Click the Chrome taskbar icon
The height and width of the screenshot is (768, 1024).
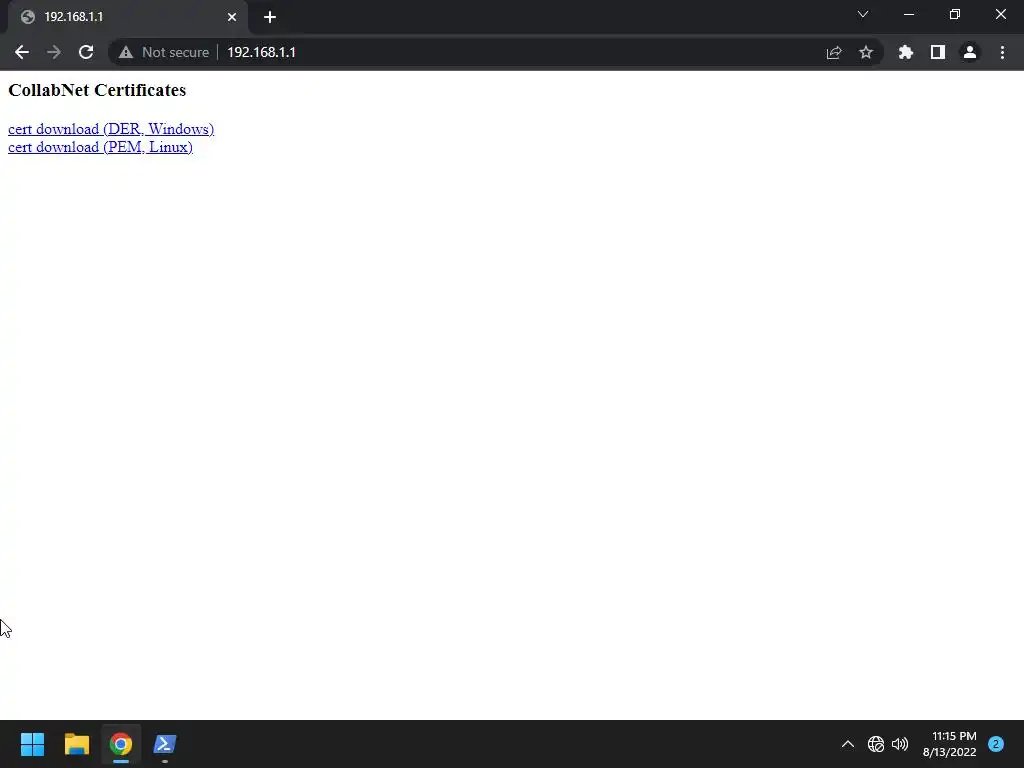click(121, 744)
